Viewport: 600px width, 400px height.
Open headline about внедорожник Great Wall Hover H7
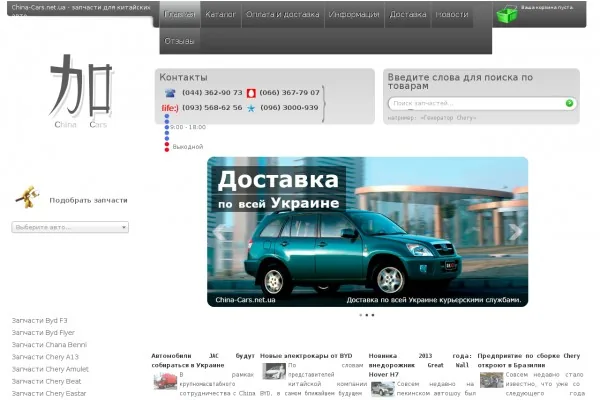click(420, 365)
